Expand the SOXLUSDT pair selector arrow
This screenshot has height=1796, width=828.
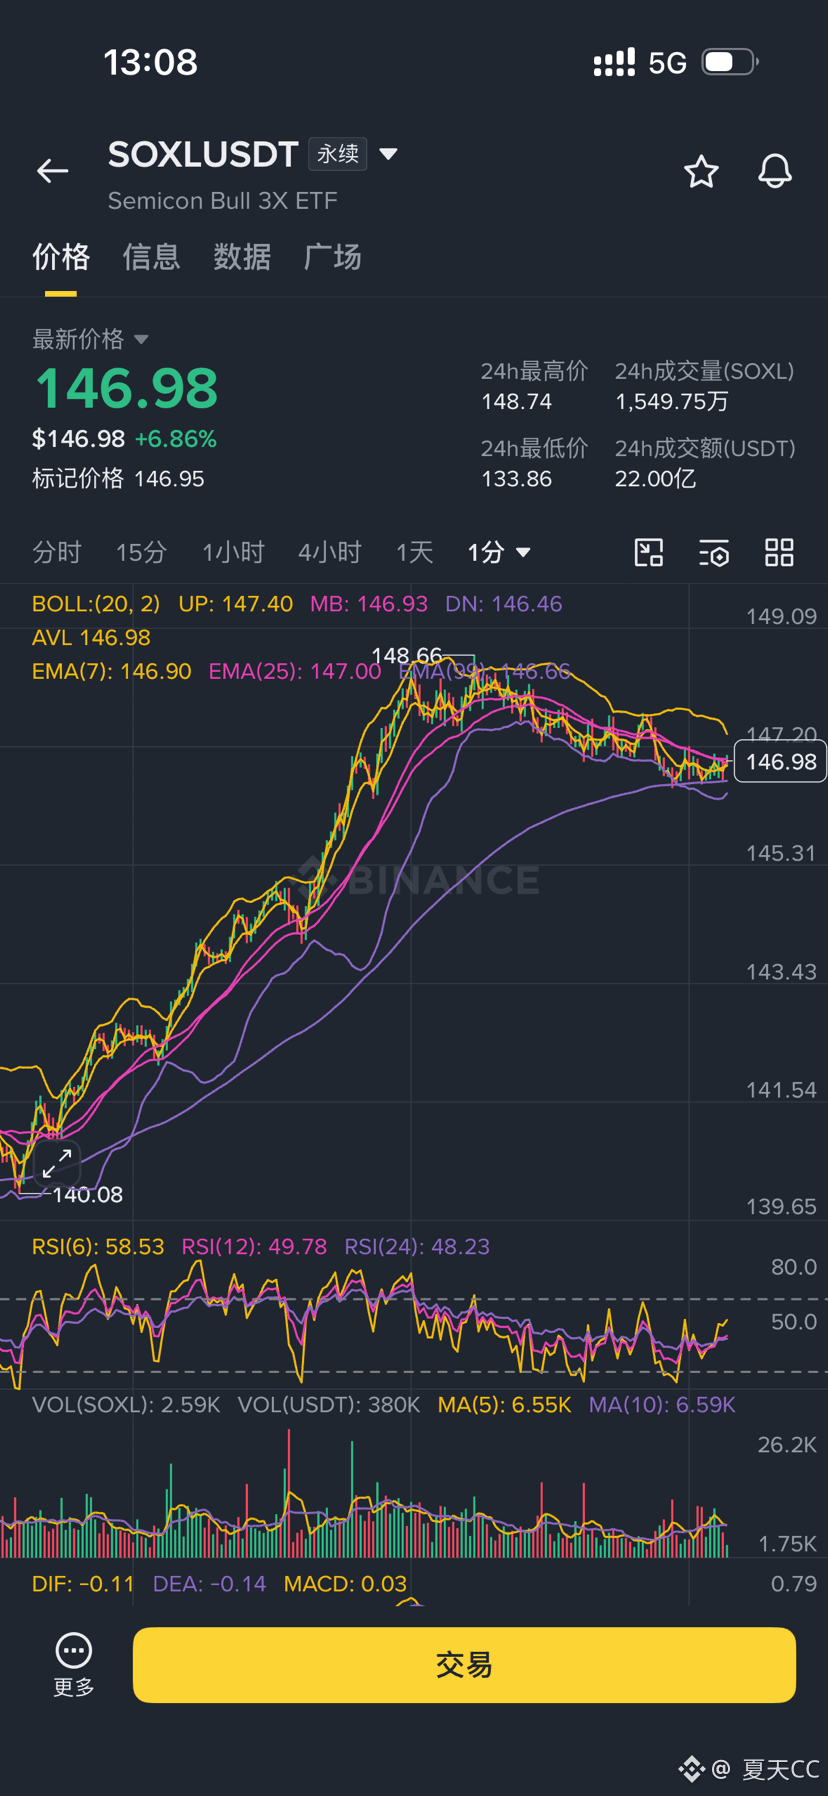(x=389, y=154)
